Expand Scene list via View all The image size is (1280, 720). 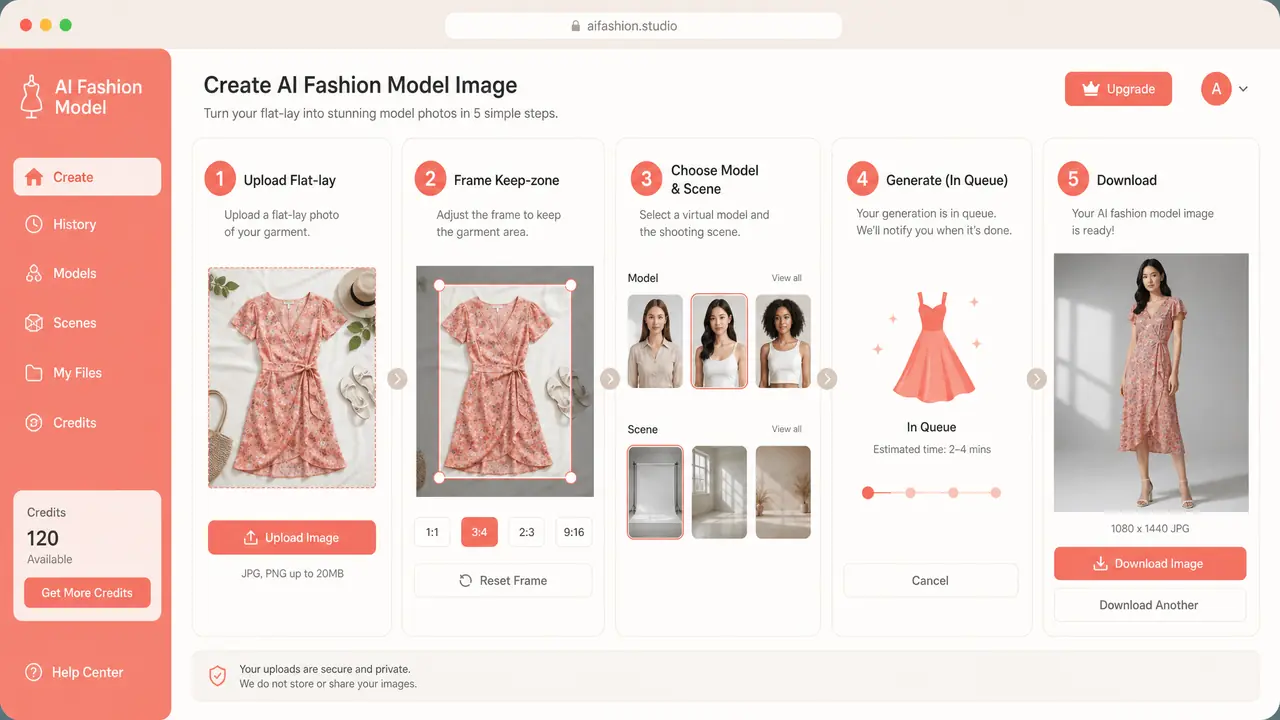786,429
